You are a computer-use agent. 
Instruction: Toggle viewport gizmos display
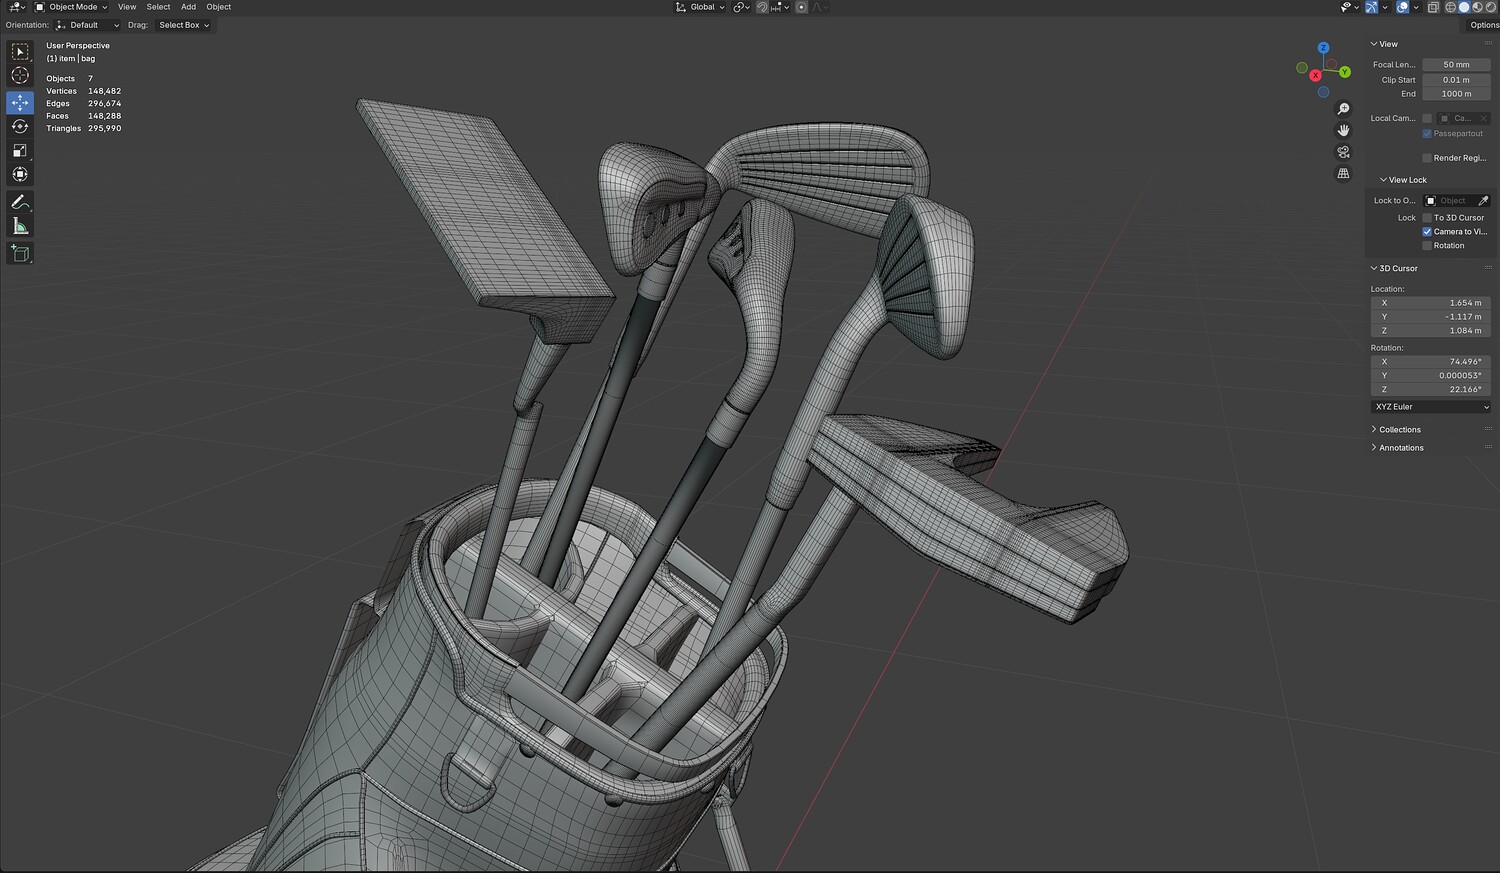pyautogui.click(x=1371, y=7)
